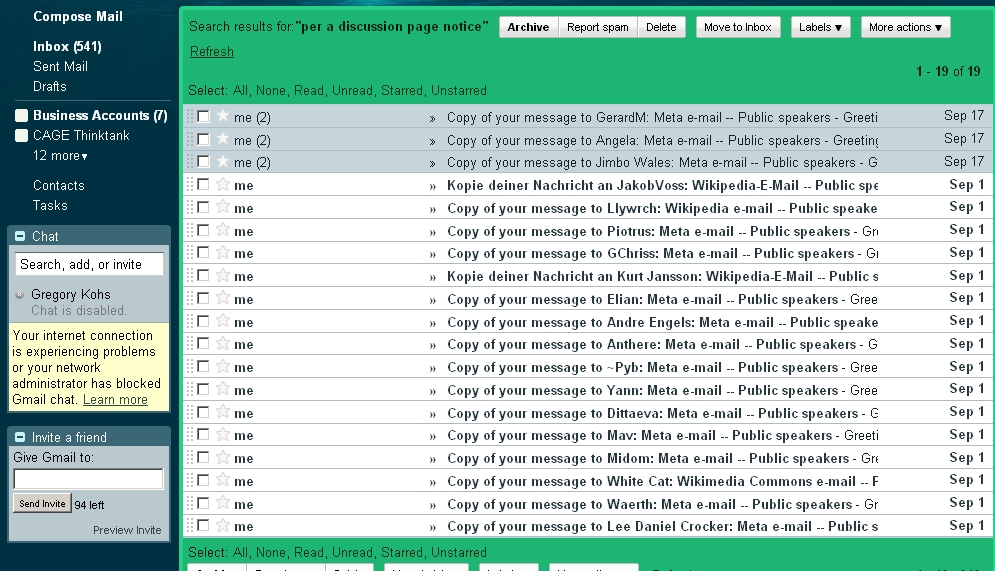Star the message to GerardM
This screenshot has height=571, width=995.
[223, 116]
